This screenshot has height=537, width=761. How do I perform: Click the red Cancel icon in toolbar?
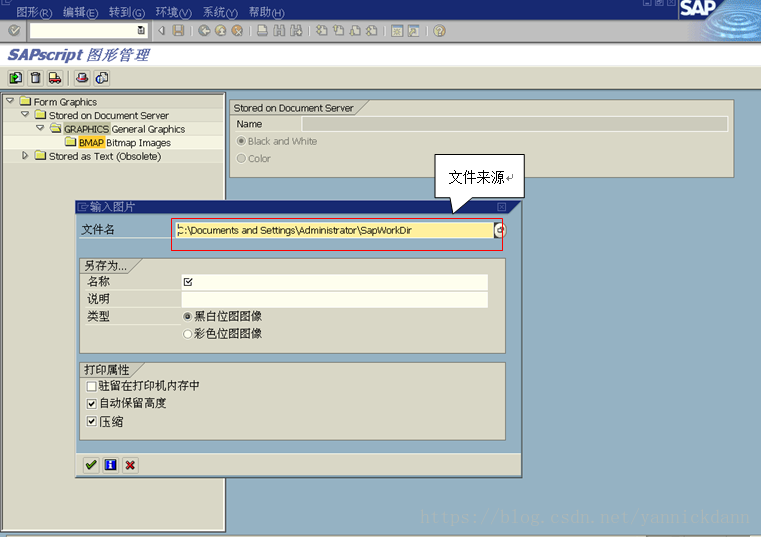pyautogui.click(x=237, y=31)
